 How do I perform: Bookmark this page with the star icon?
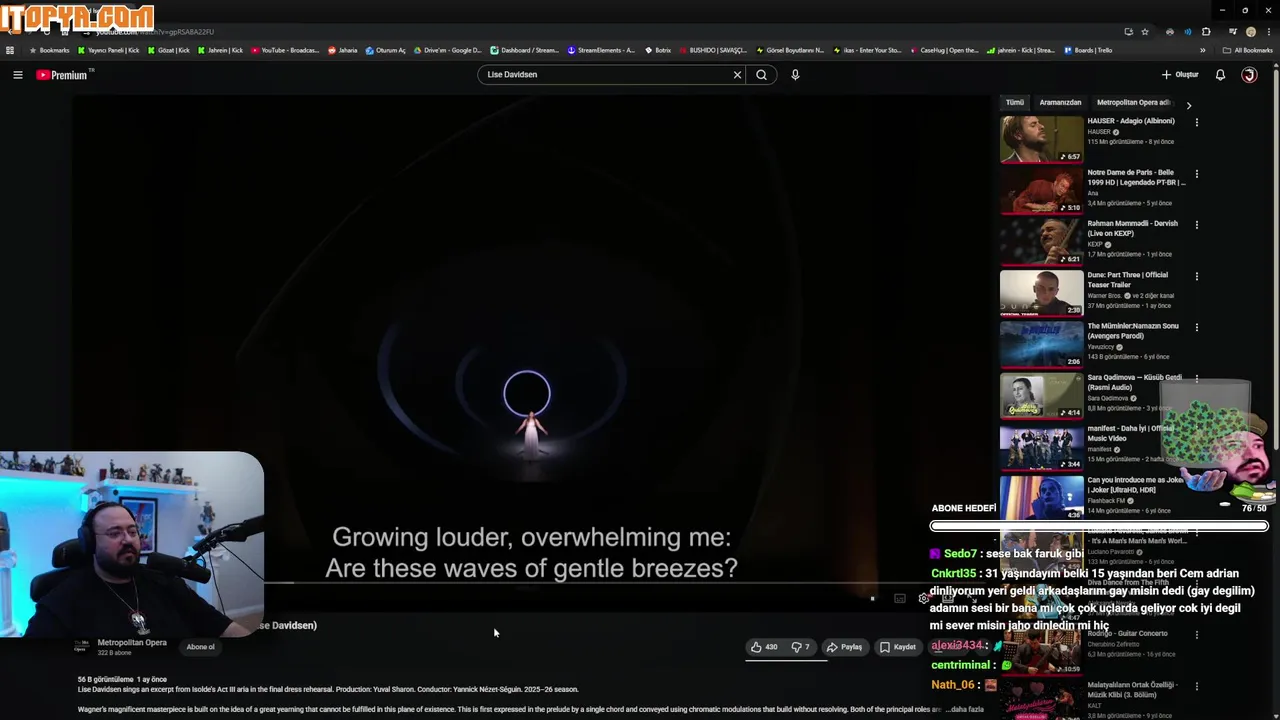(1145, 32)
